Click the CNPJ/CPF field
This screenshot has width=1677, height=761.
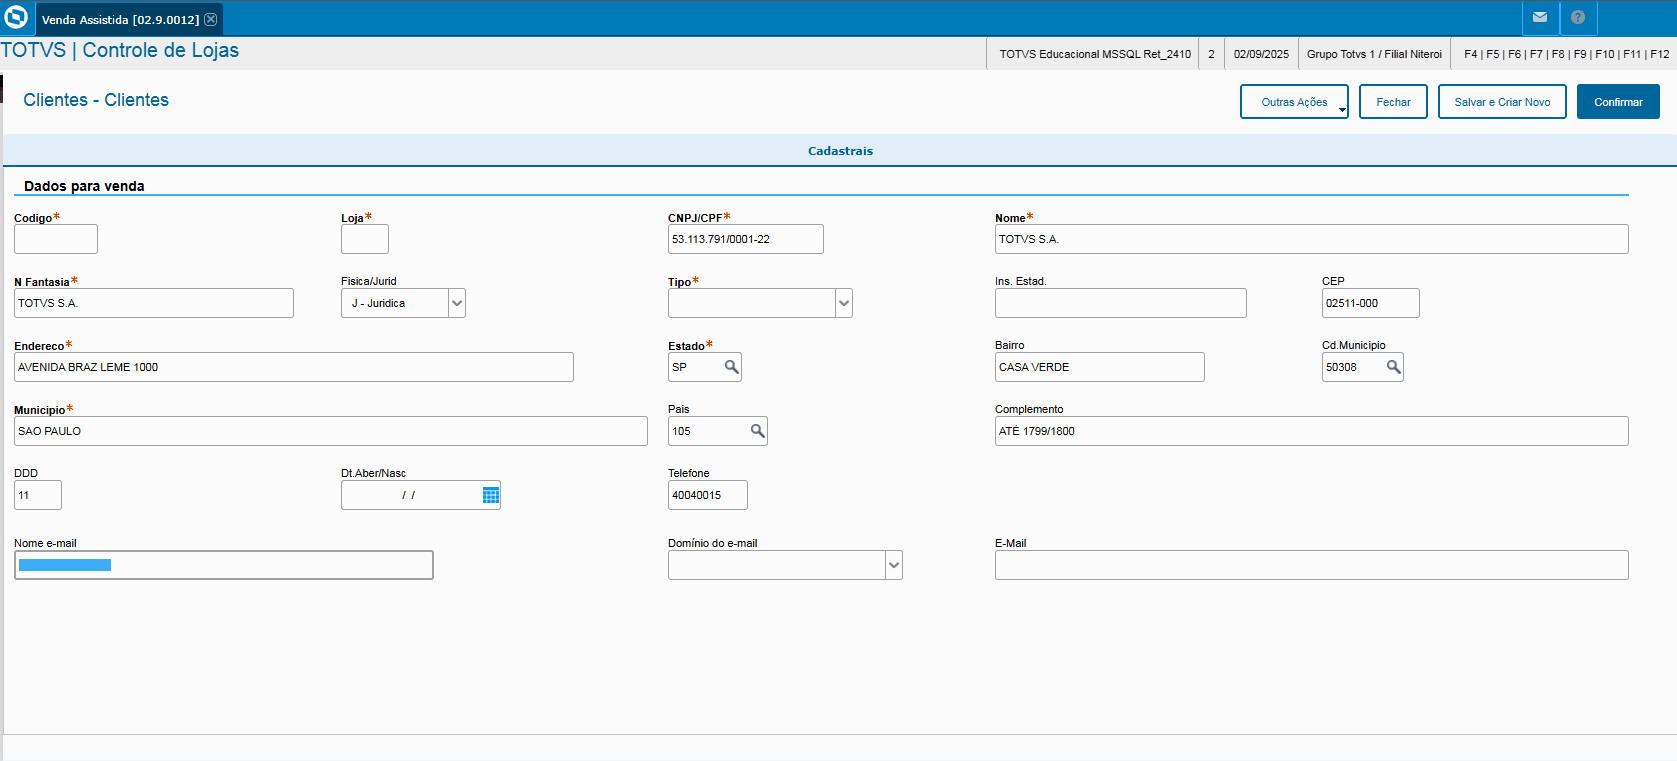click(x=746, y=239)
